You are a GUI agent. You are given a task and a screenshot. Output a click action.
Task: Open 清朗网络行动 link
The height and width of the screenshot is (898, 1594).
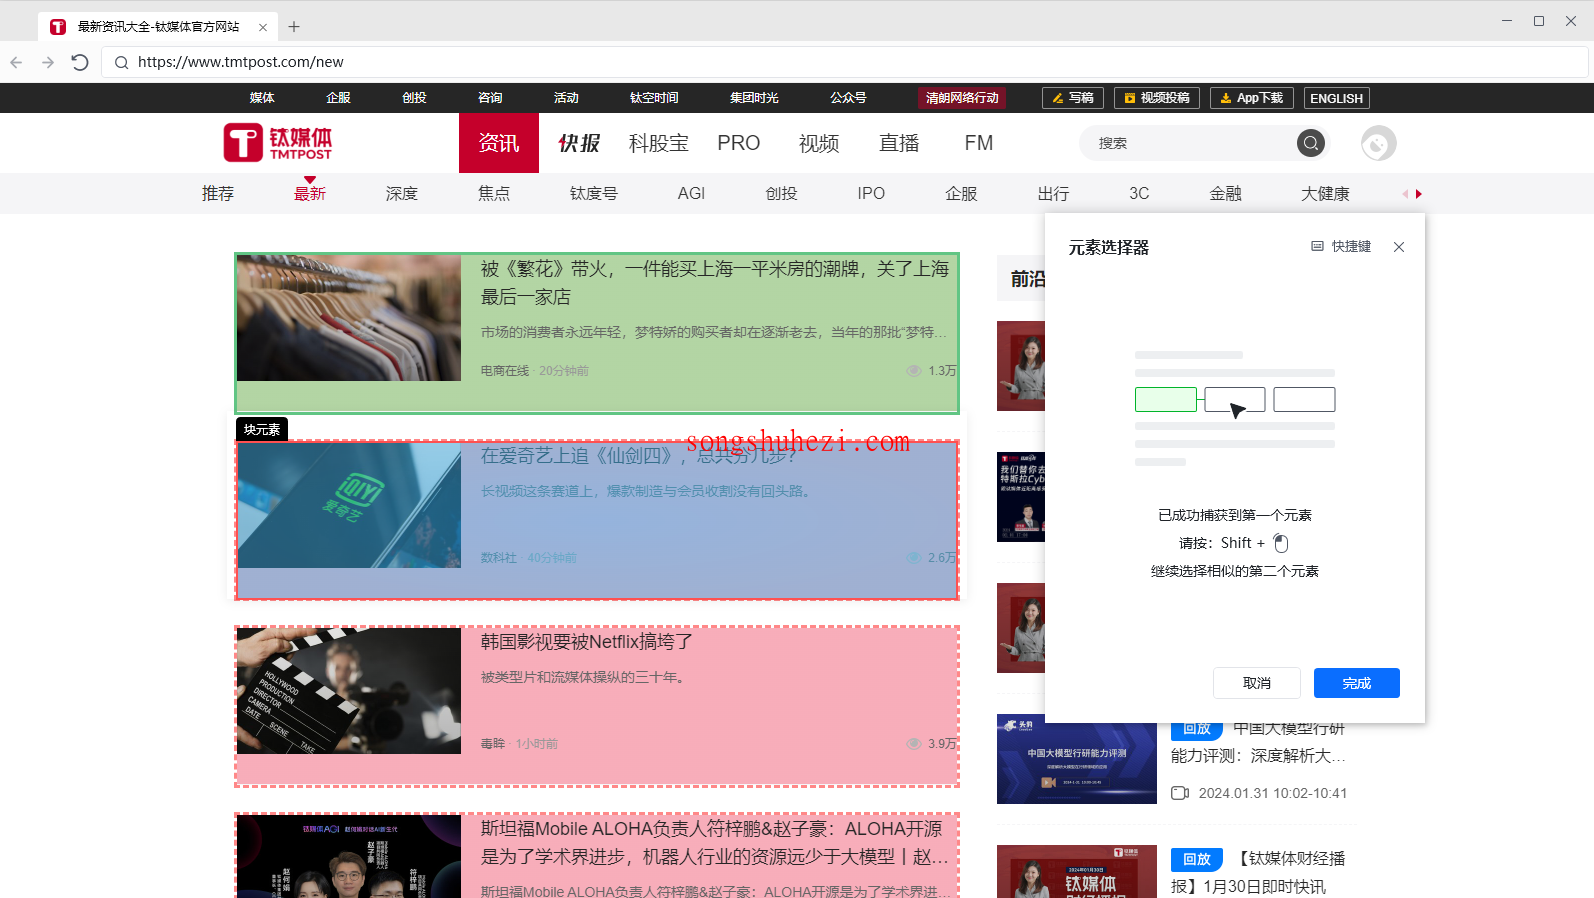point(962,98)
